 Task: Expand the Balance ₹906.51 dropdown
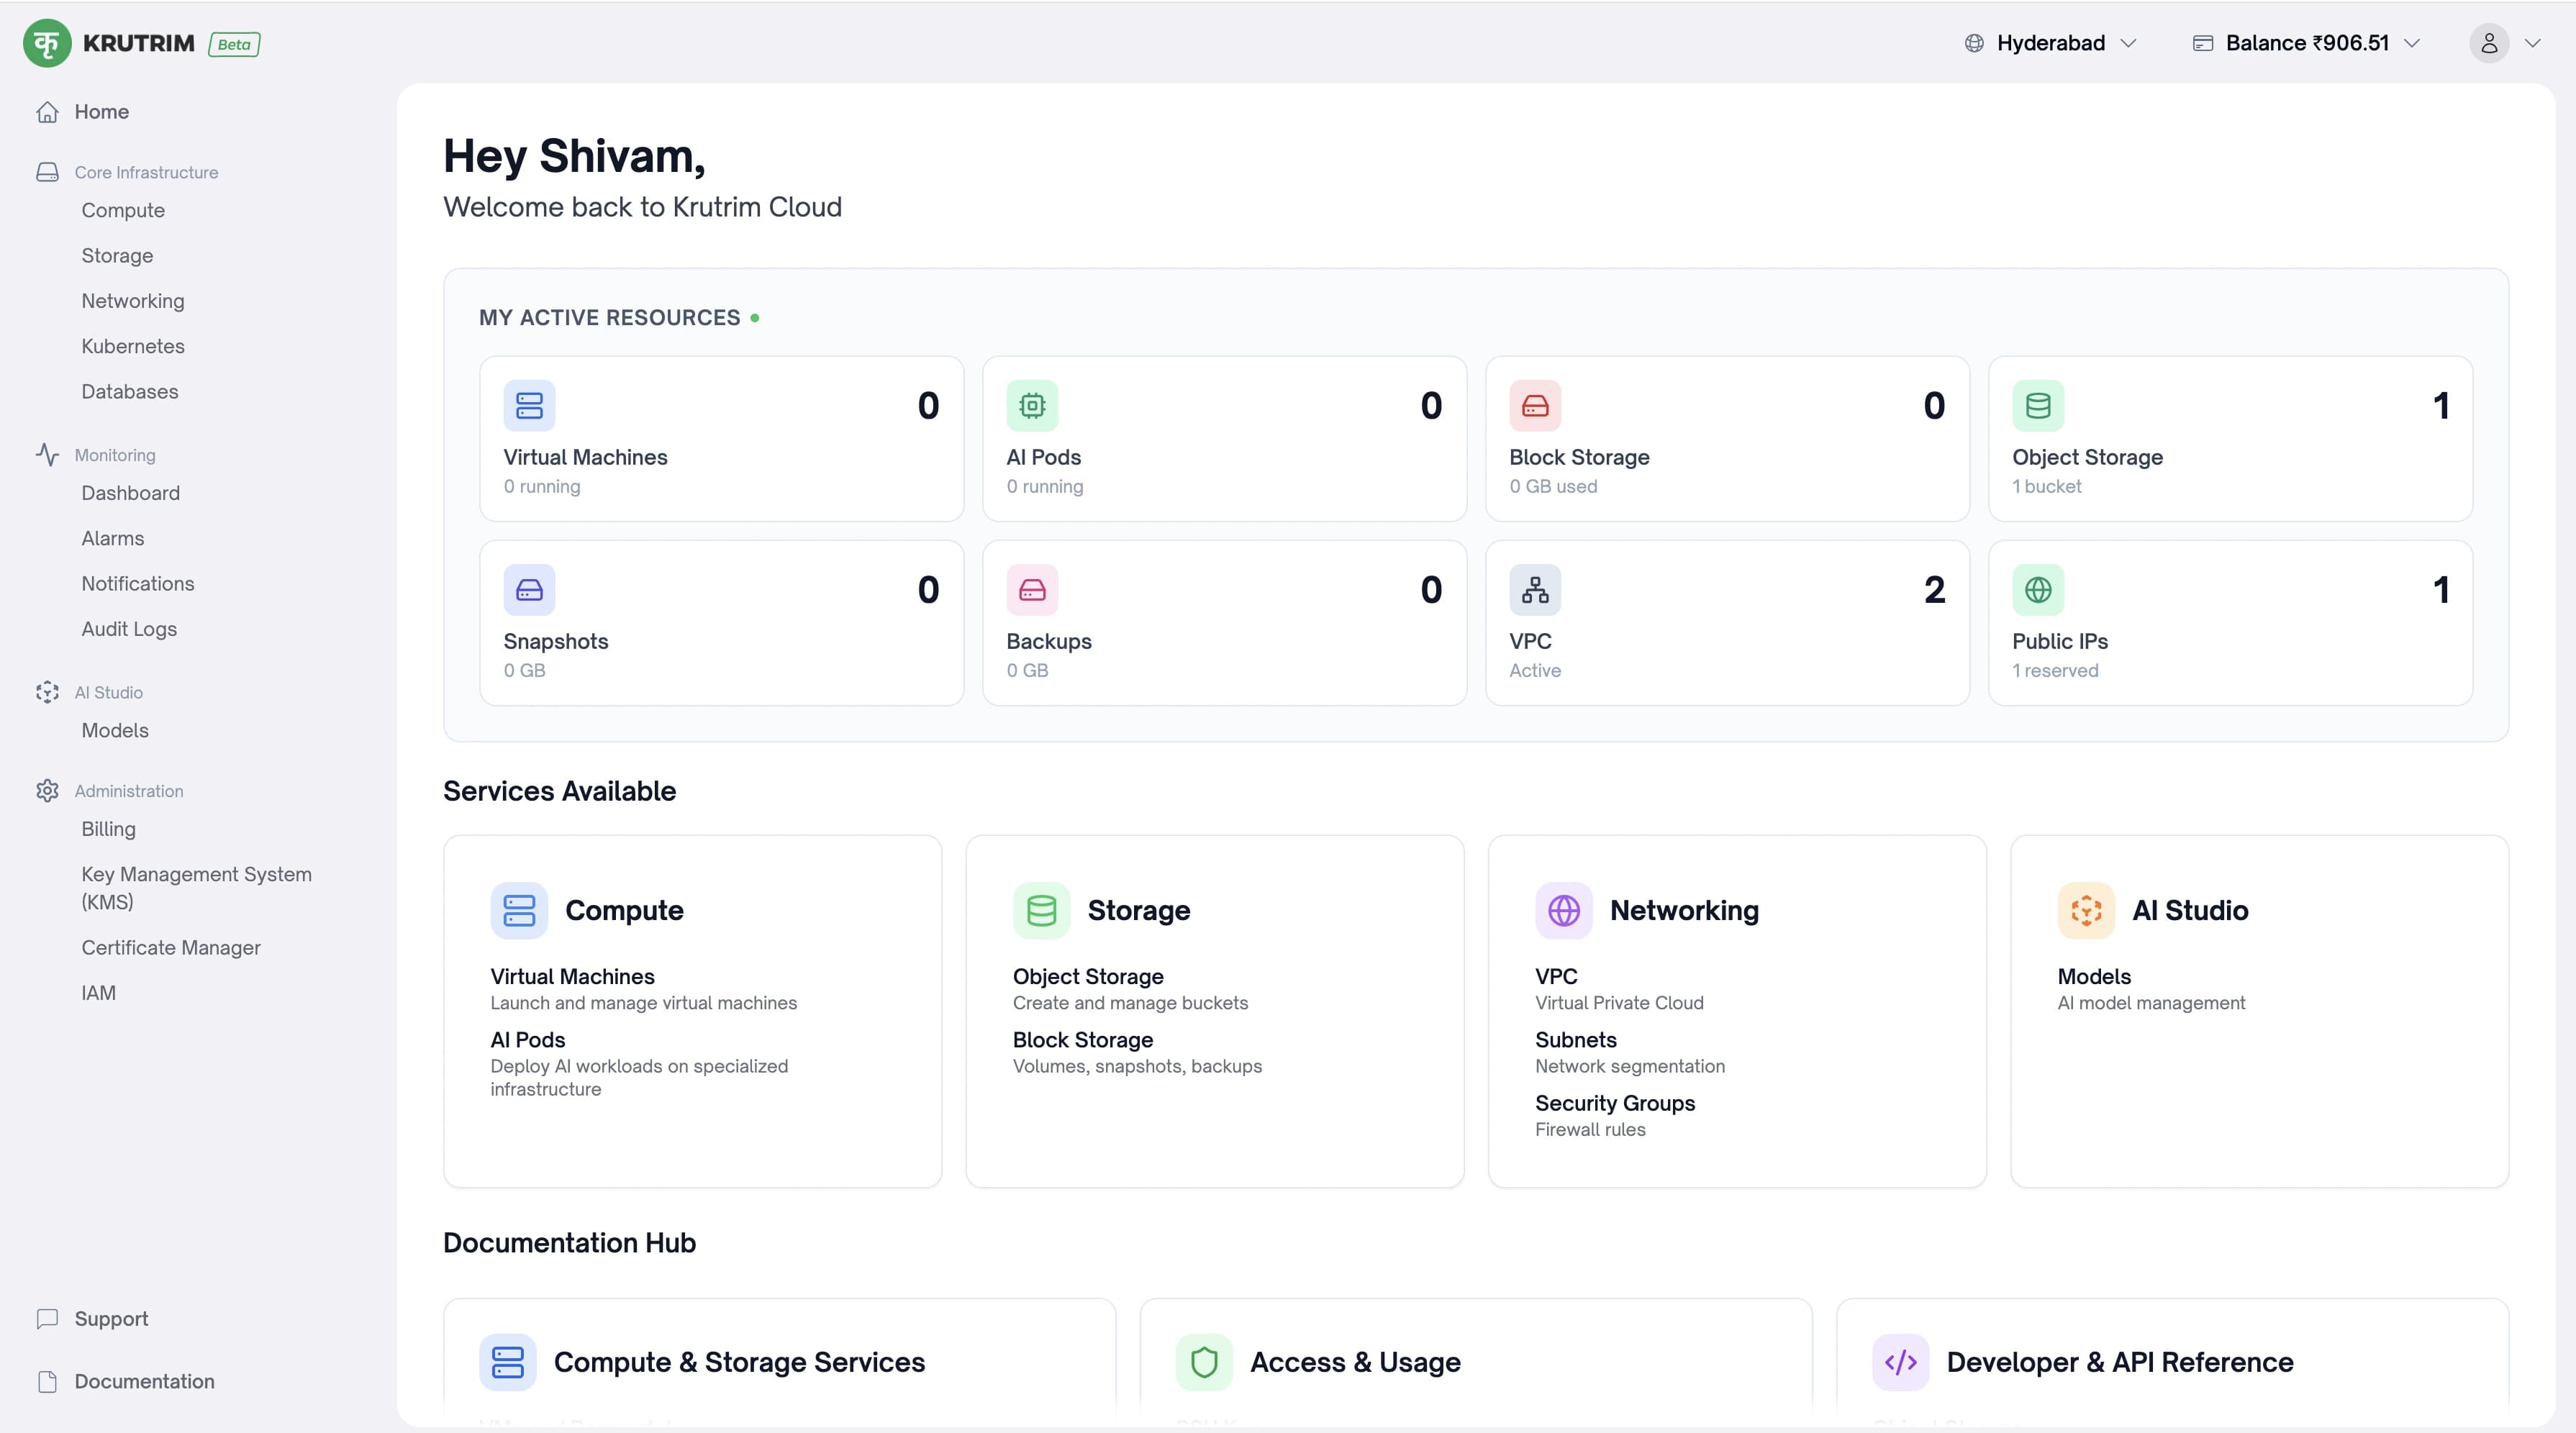click(x=2306, y=43)
